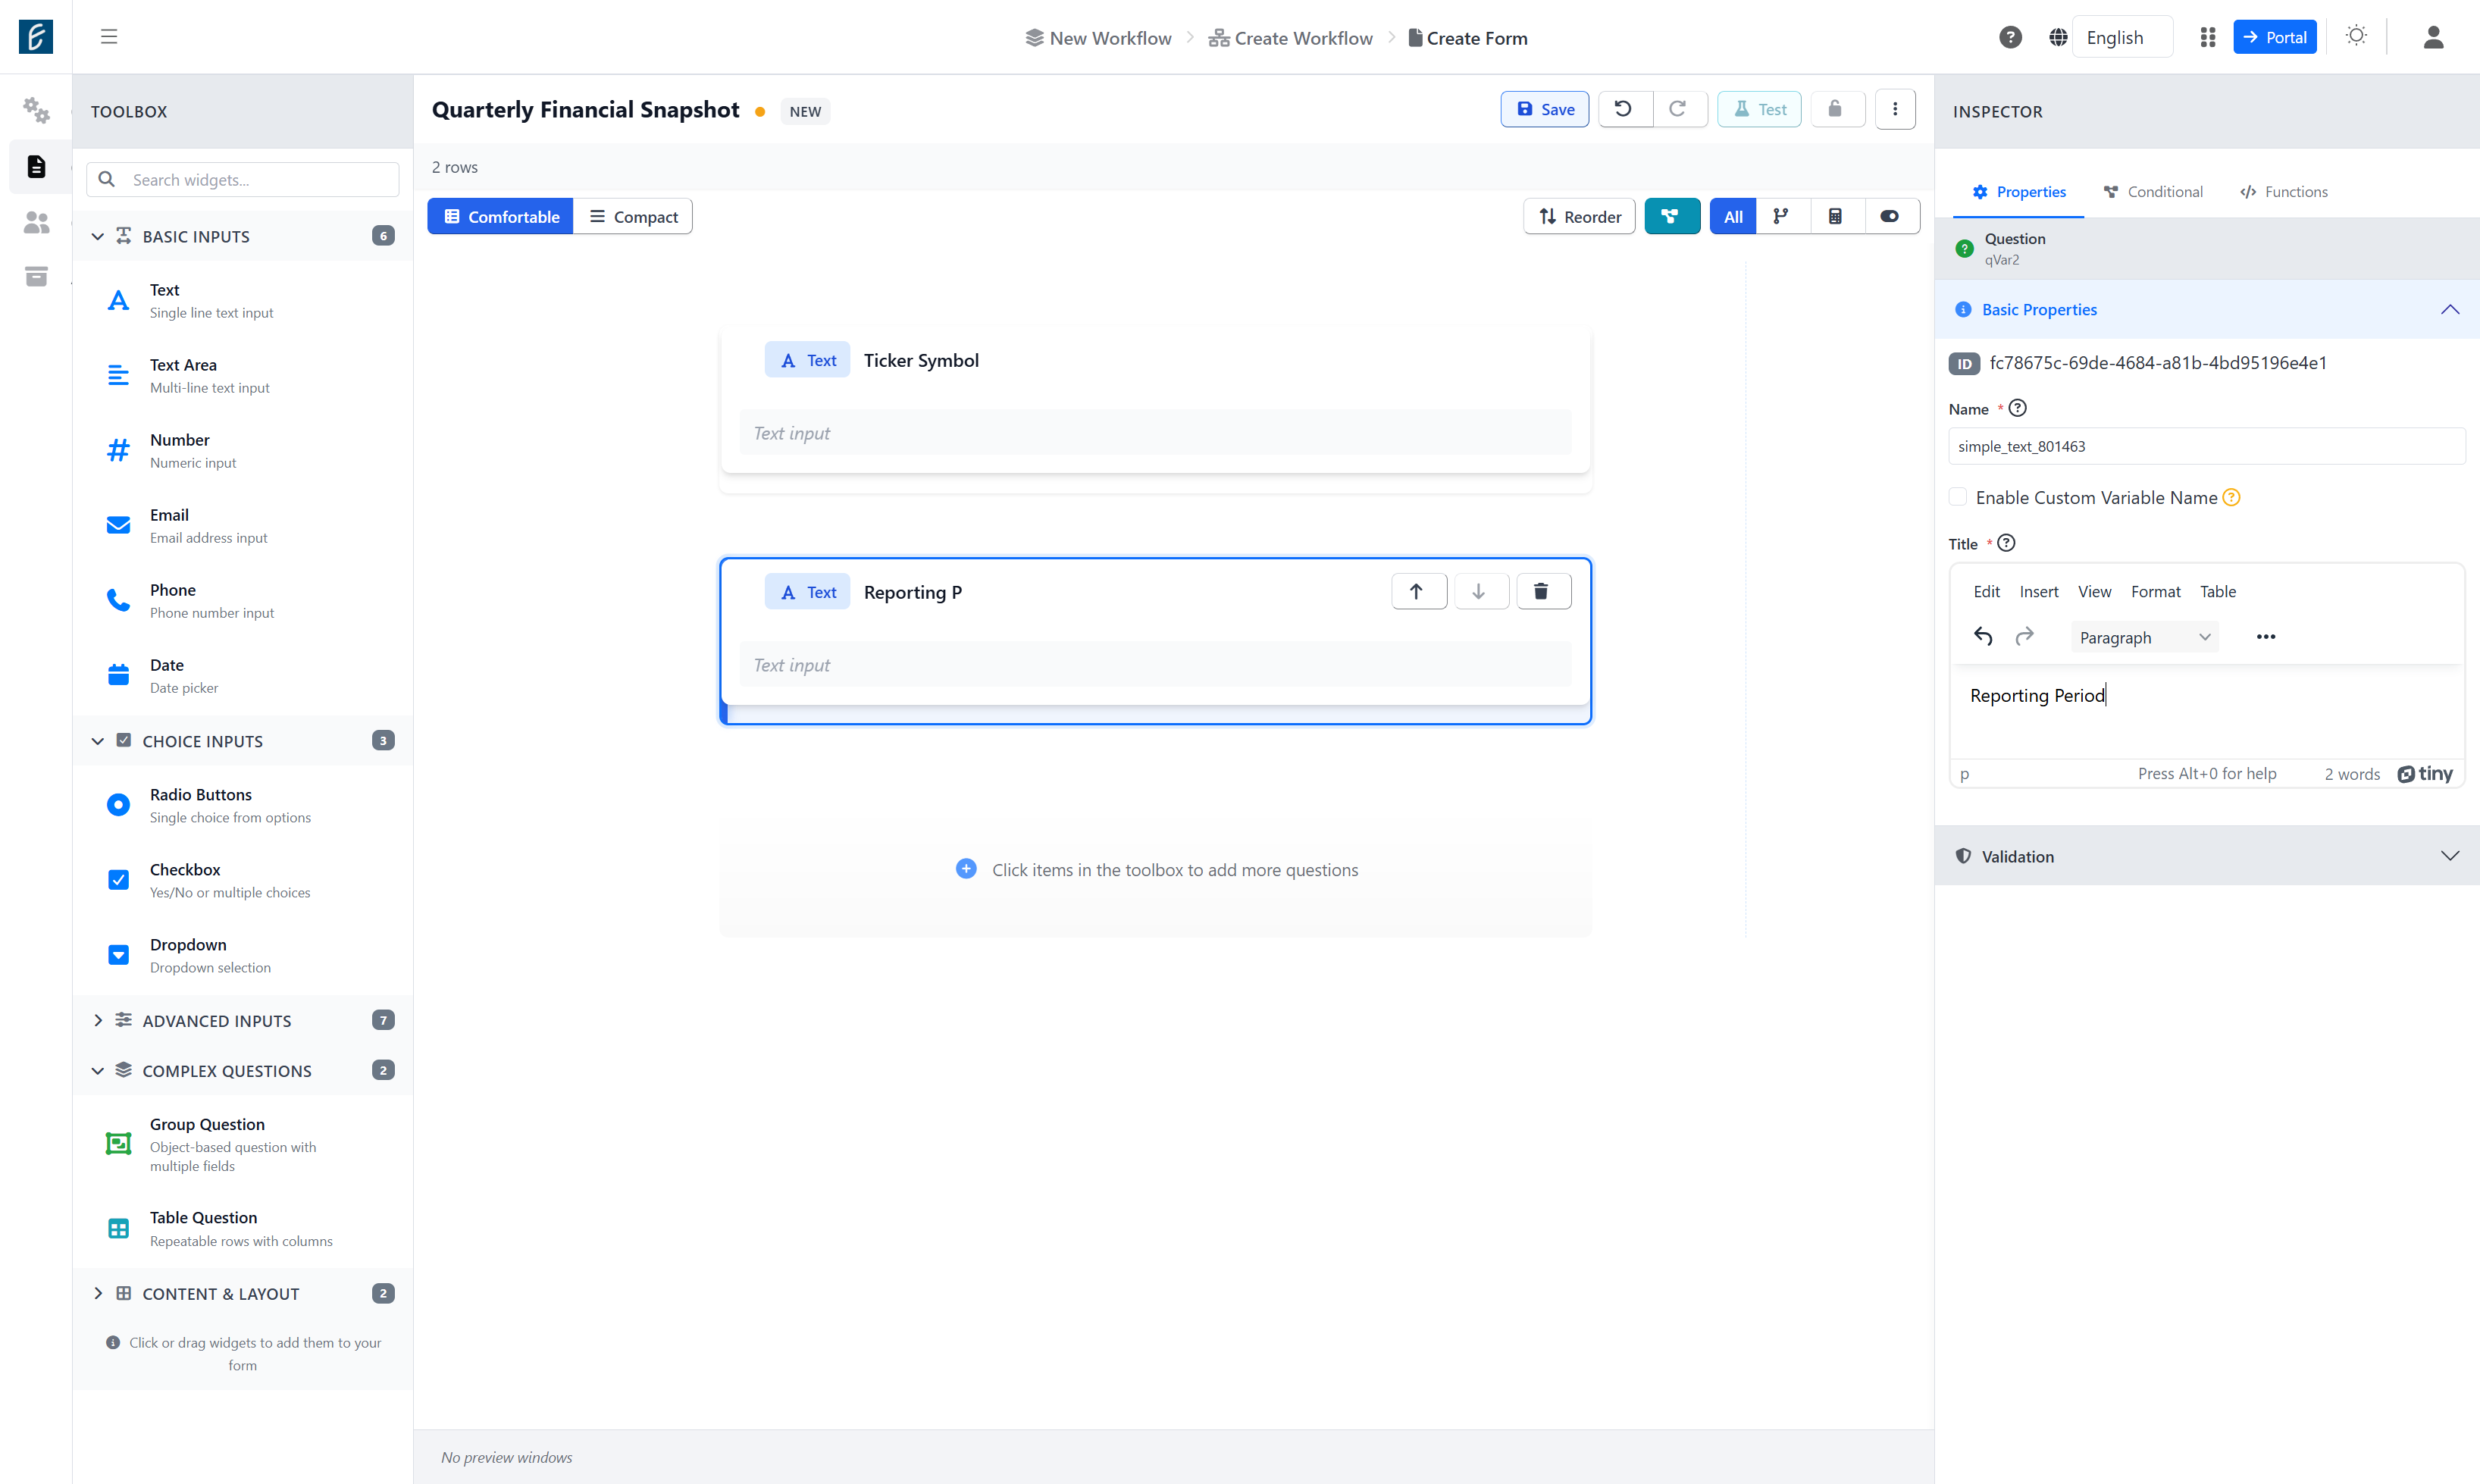
Task: Switch to the Conditional tab
Action: pyautogui.click(x=2153, y=191)
